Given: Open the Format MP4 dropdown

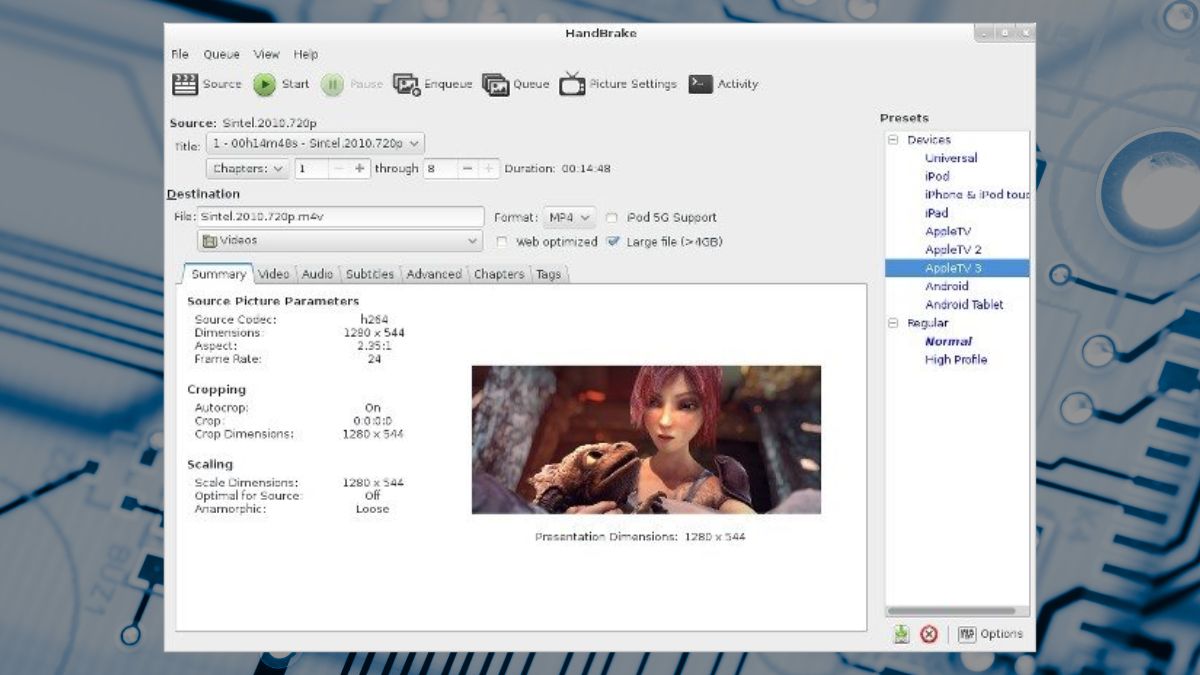Looking at the screenshot, I should 570,218.
